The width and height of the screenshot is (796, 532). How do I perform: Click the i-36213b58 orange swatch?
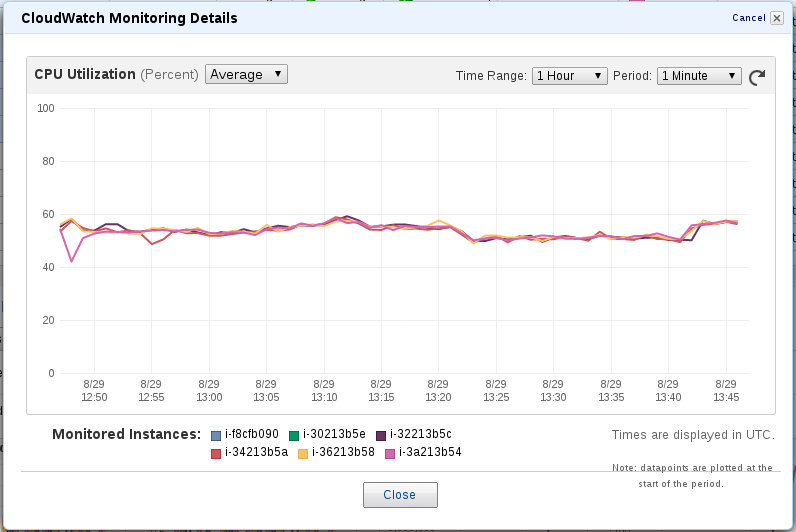point(303,453)
